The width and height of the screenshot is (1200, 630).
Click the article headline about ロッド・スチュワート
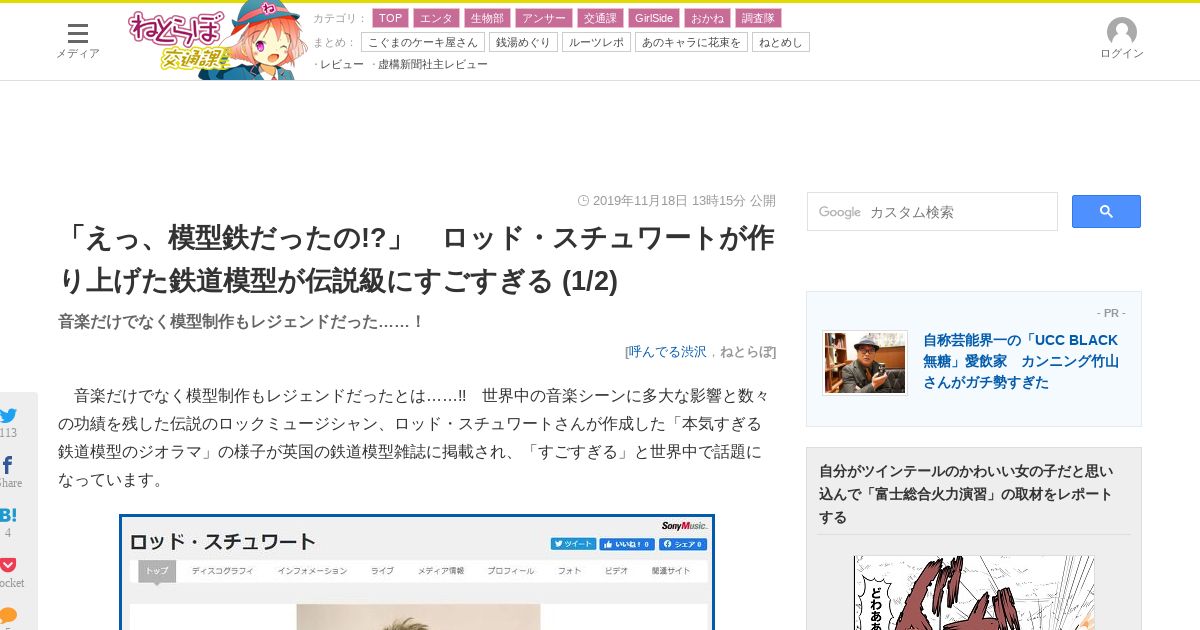coord(417,259)
